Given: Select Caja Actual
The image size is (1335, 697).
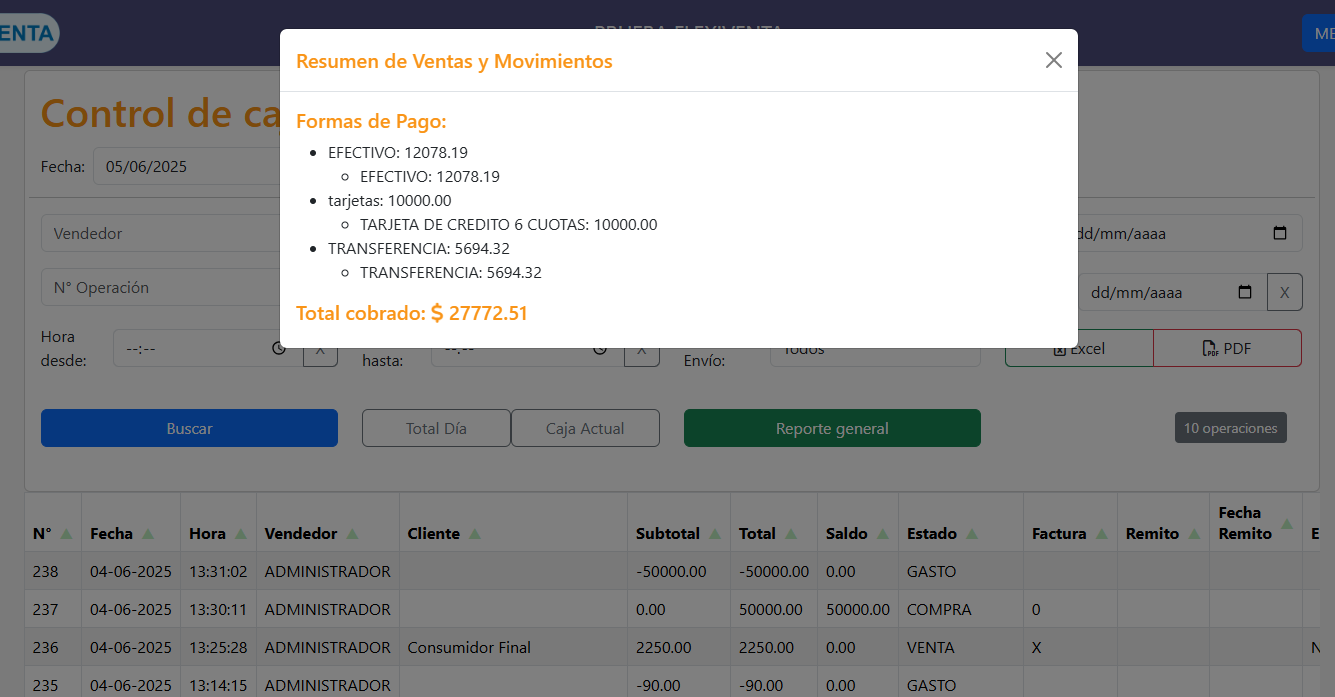Looking at the screenshot, I should click(585, 427).
